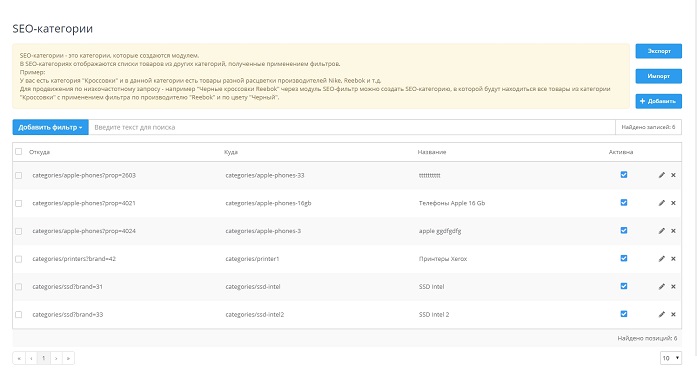Image resolution: width=697 pixels, height=387 pixels.
Task: Focus the search text input field
Action: pos(352,127)
